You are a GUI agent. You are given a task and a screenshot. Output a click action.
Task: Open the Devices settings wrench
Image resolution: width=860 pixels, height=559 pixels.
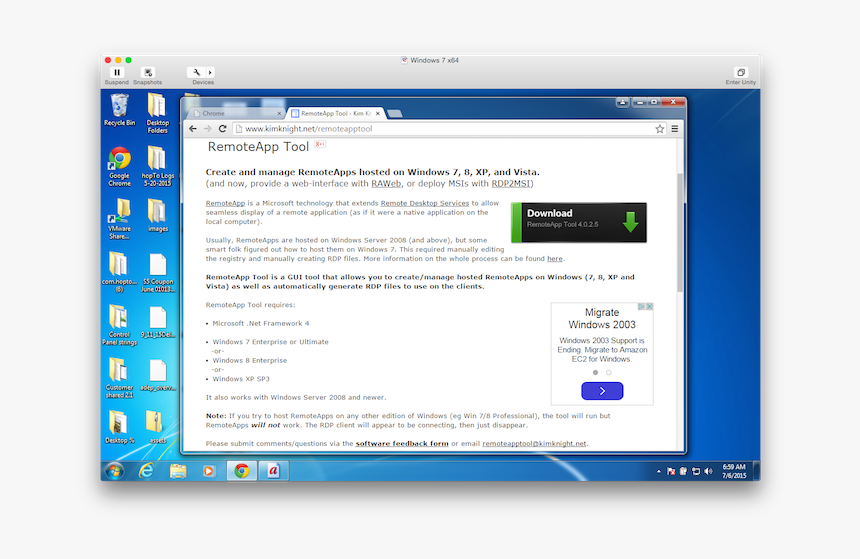[196, 72]
